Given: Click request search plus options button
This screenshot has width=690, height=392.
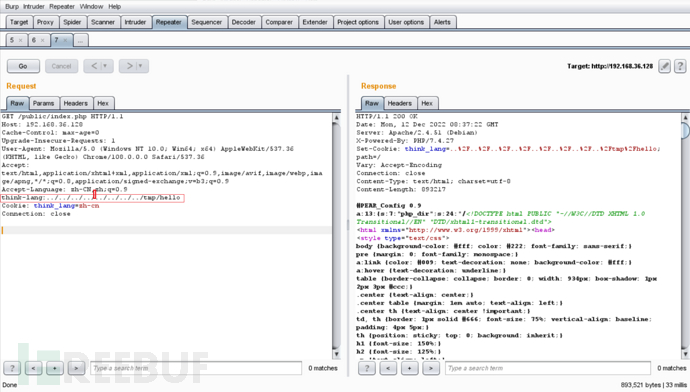Looking at the screenshot, I should (55, 368).
